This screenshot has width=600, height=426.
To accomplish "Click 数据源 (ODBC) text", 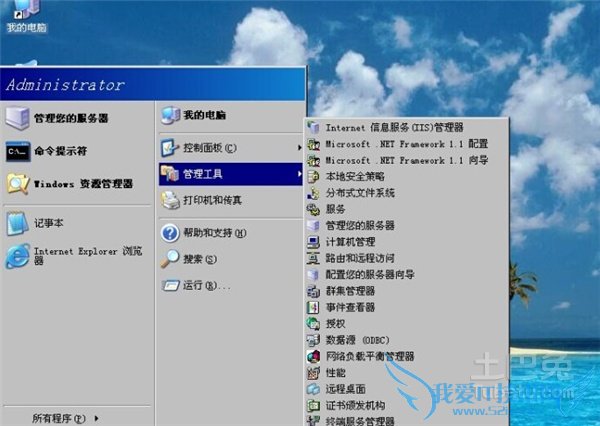I will tap(357, 340).
